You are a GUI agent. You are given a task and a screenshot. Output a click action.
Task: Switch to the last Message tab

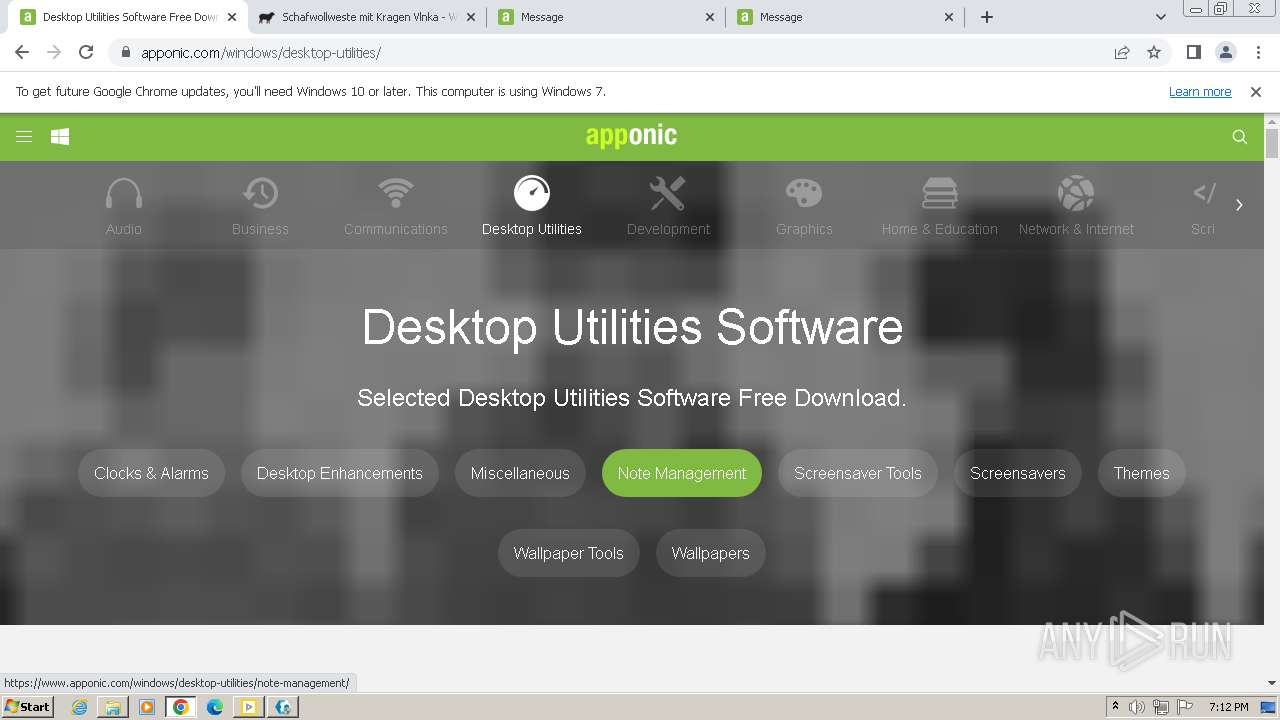pos(845,17)
